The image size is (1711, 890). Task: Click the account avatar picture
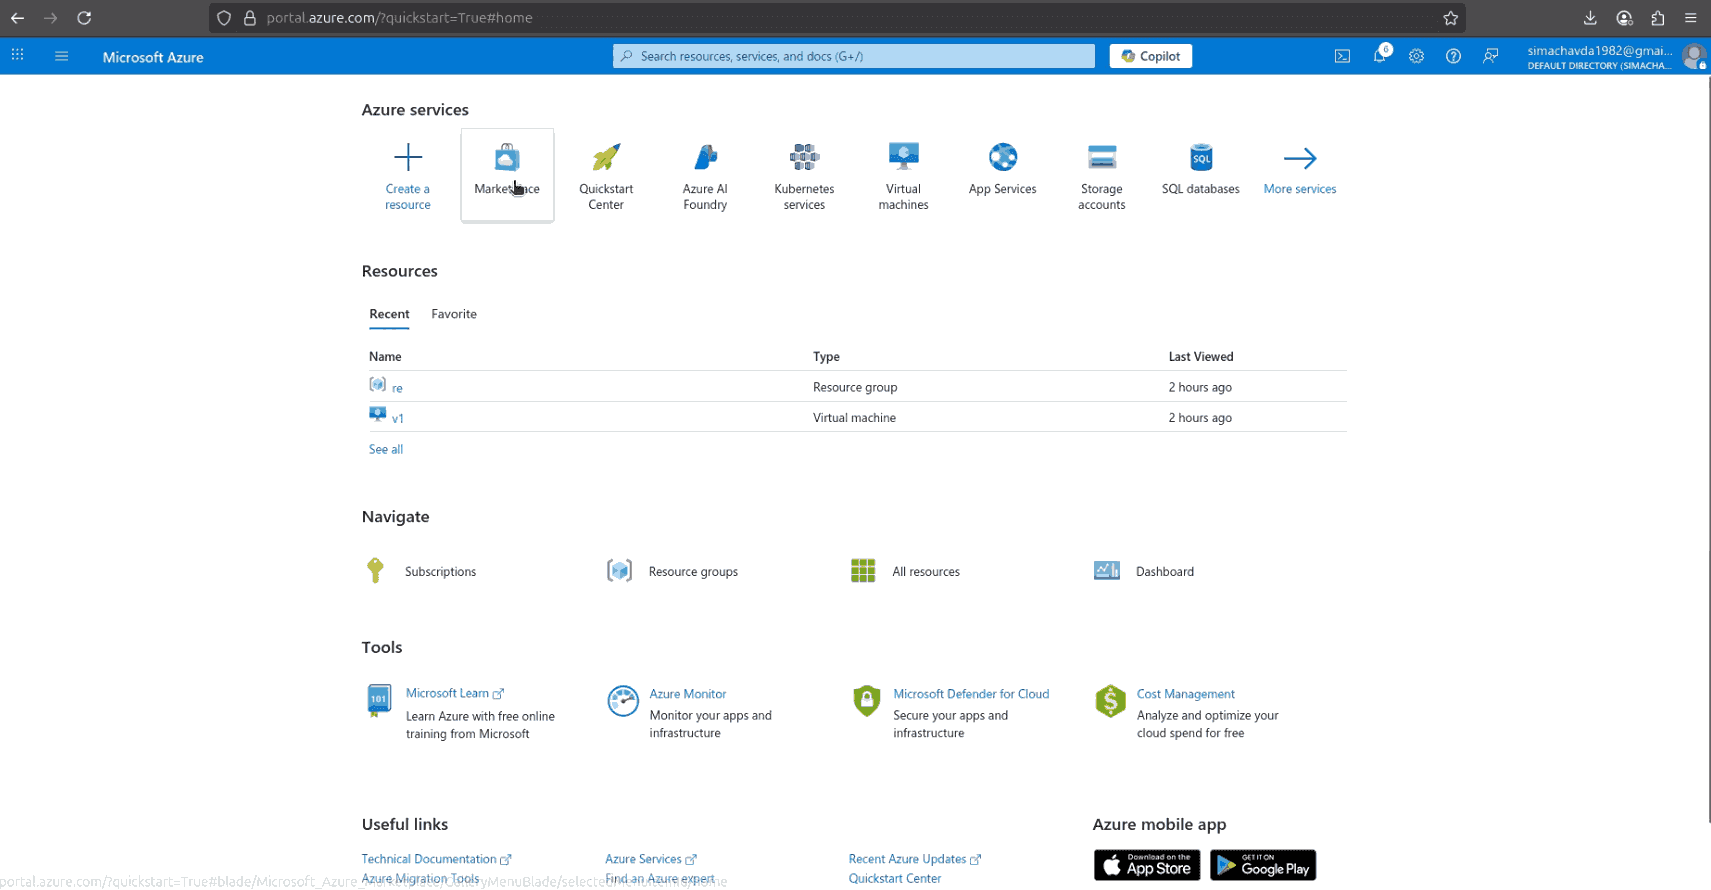tap(1693, 57)
